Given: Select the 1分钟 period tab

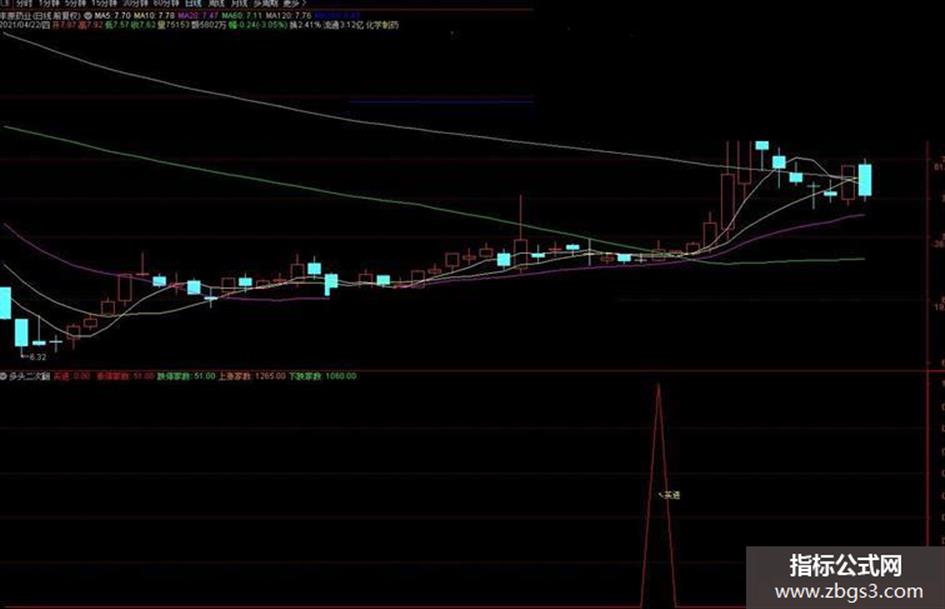Looking at the screenshot, I should [x=50, y=4].
